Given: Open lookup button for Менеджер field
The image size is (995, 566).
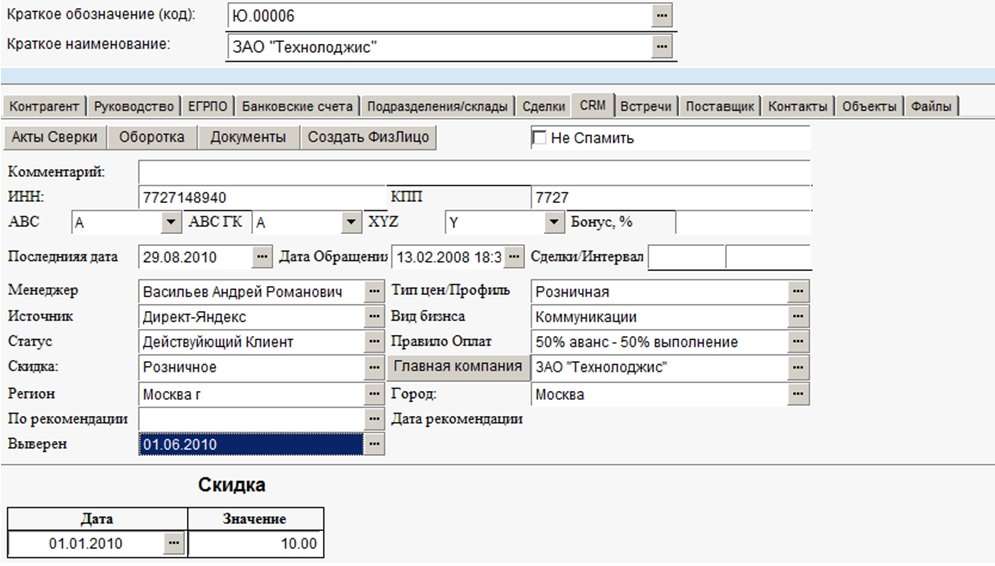Looking at the screenshot, I should coord(374,291).
